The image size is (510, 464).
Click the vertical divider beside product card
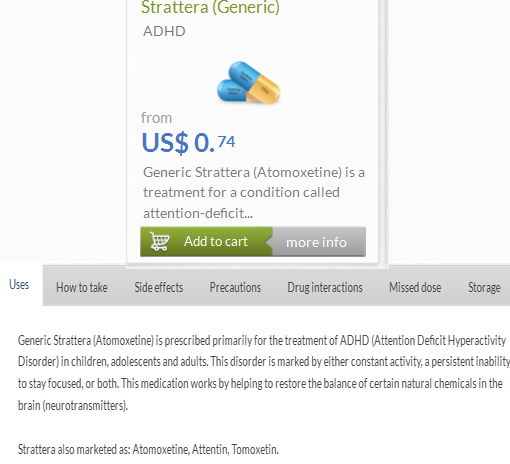(x=387, y=133)
